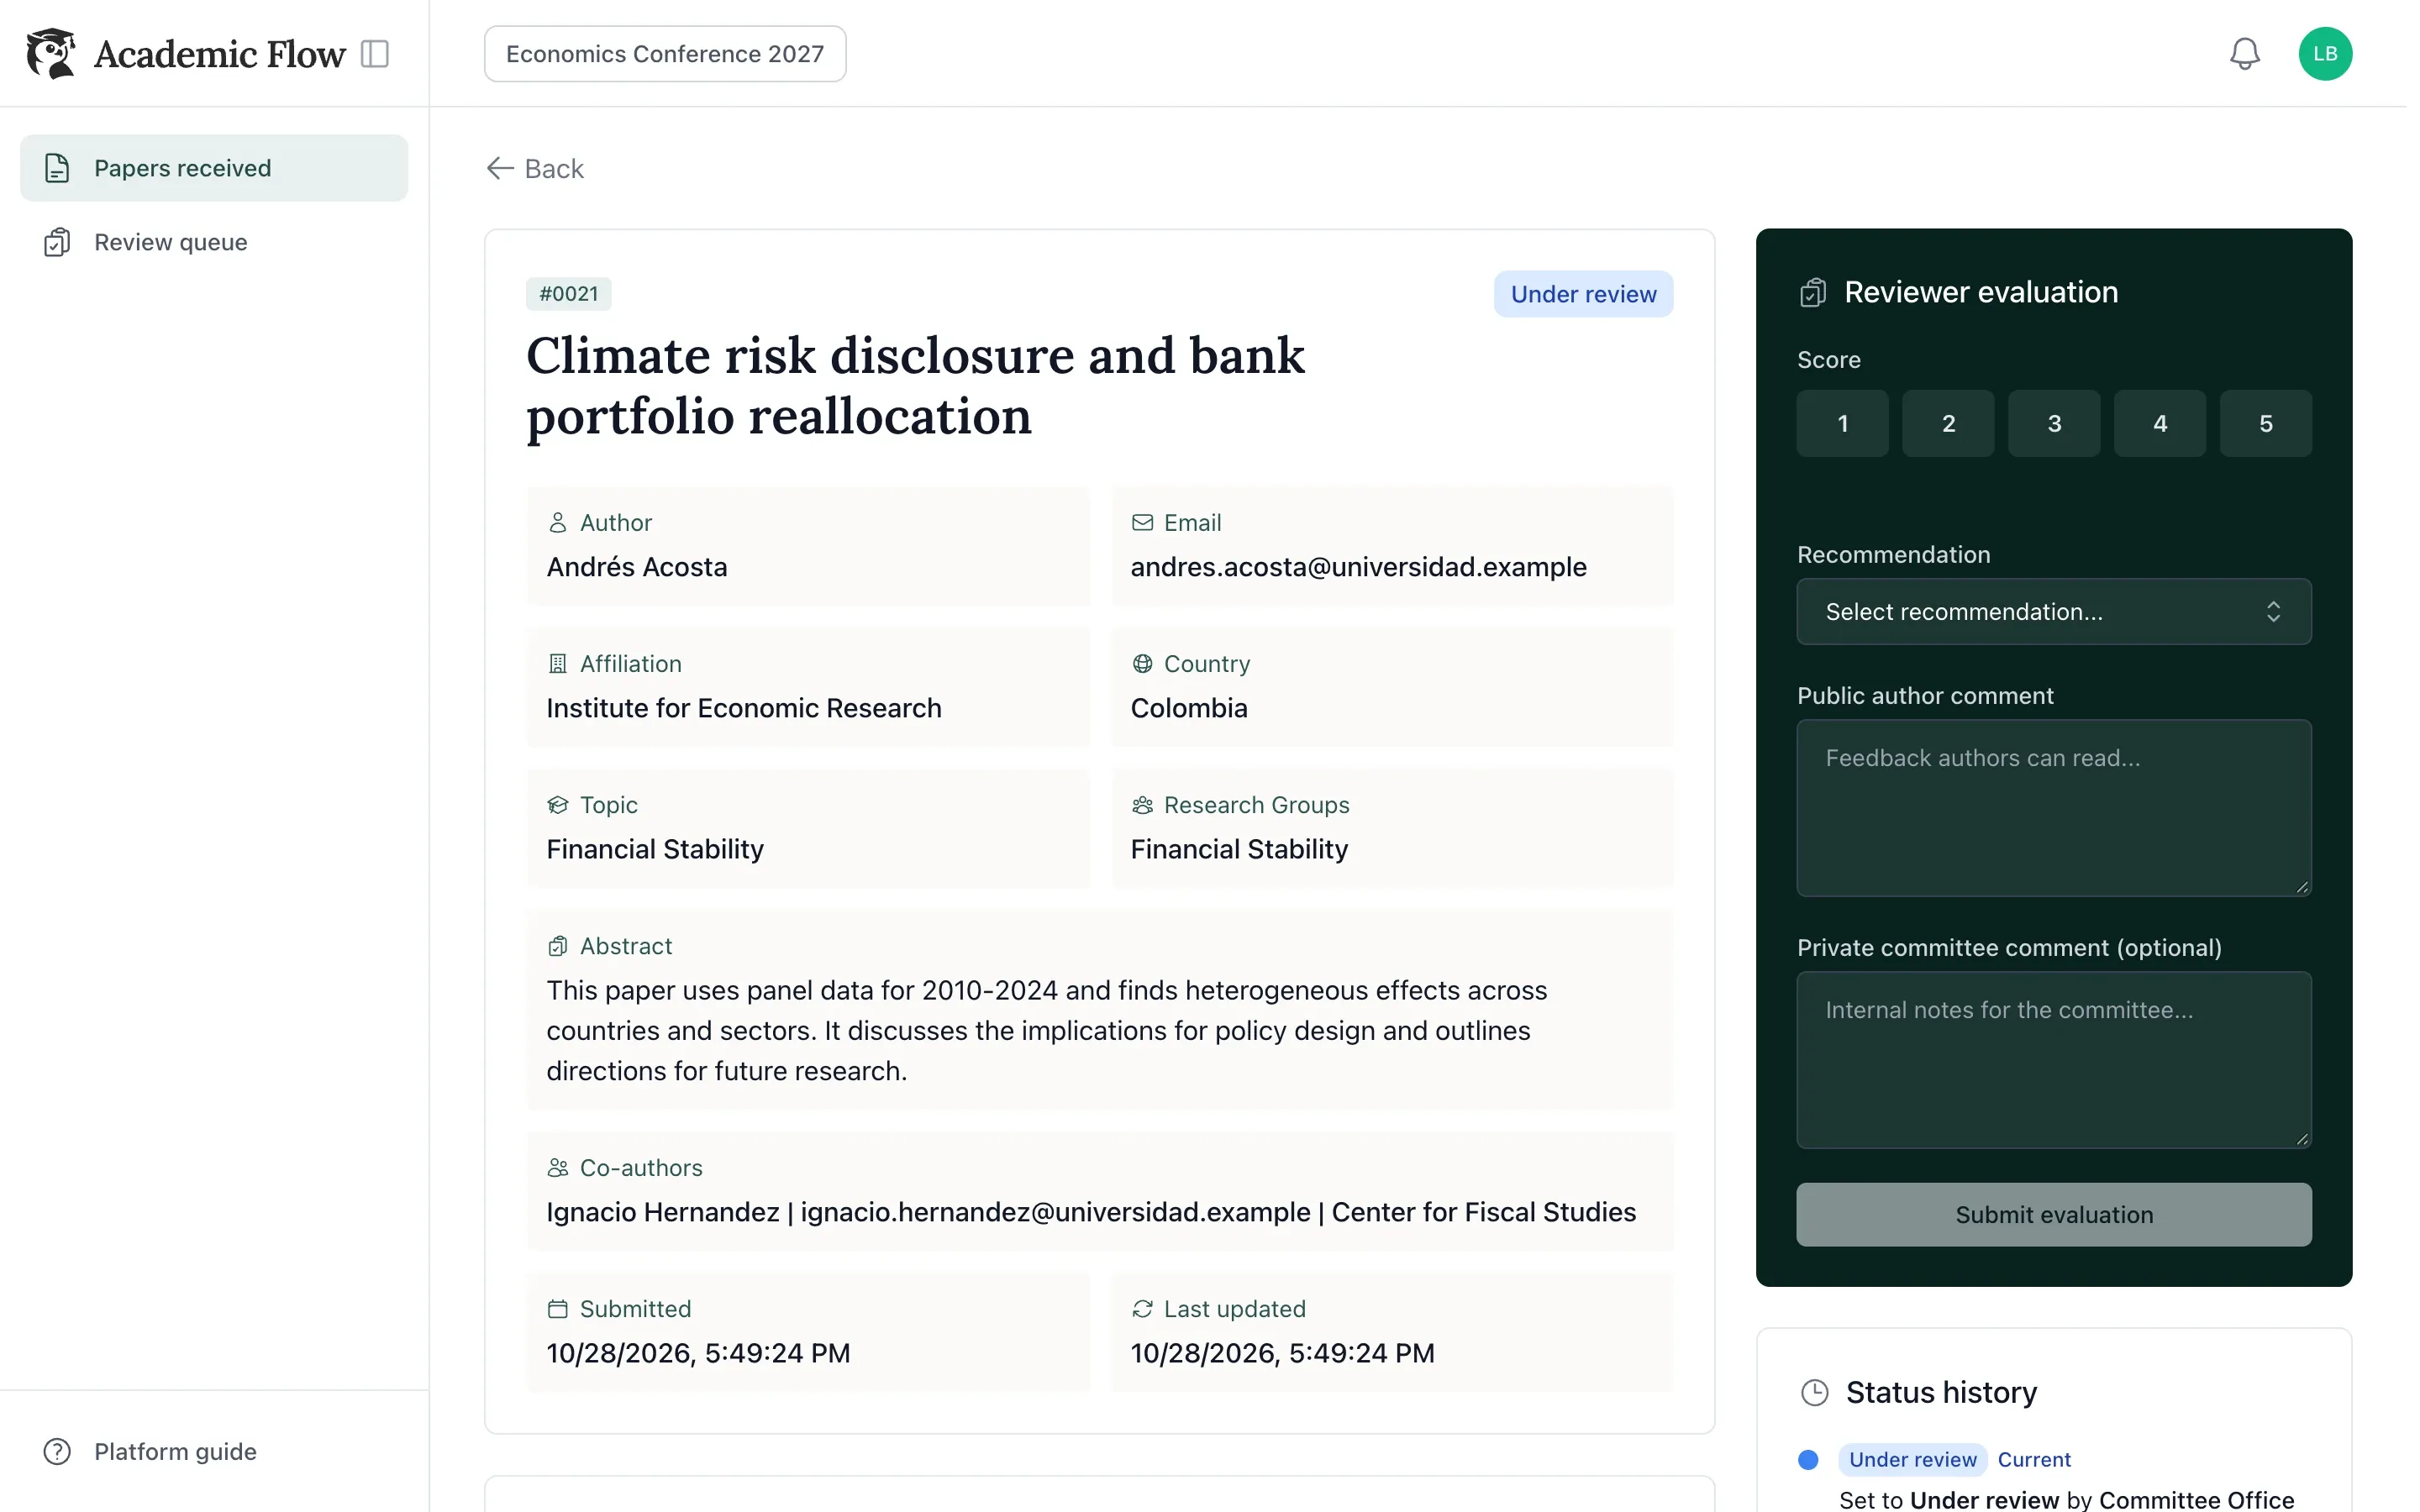Select score 1
This screenshot has height=1512, width=2420.
pyautogui.click(x=1842, y=423)
